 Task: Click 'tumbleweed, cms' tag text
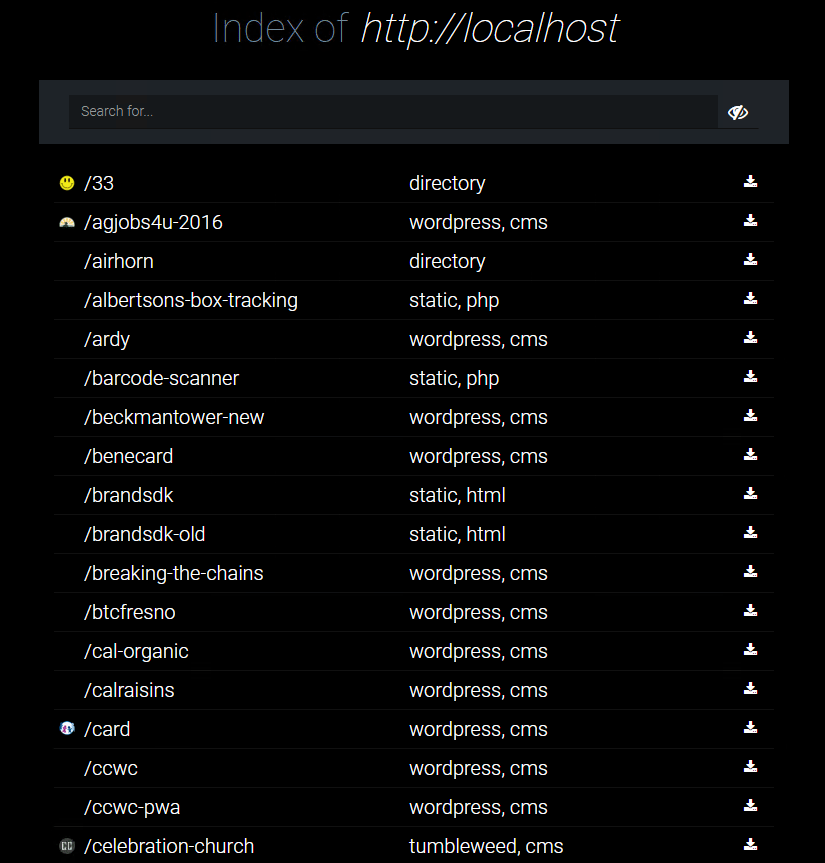click(486, 846)
